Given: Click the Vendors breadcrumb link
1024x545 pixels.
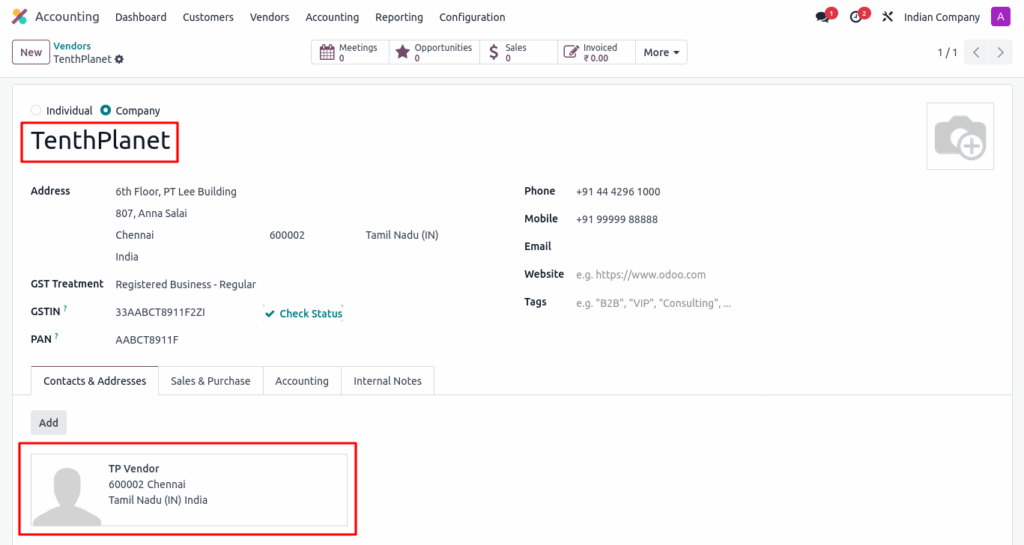Looking at the screenshot, I should coord(72,46).
